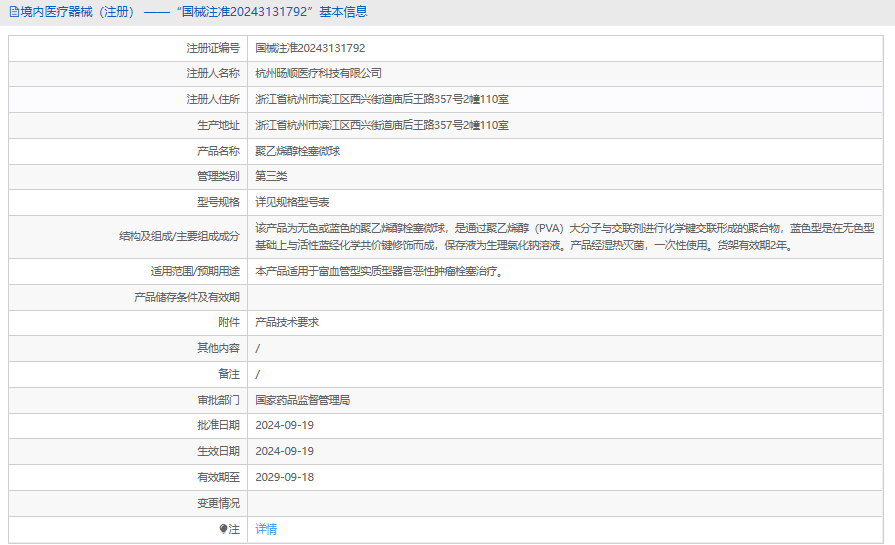The width and height of the screenshot is (895, 545).
Task: Click the slash value in the 其他内容 row
Action: [257, 348]
